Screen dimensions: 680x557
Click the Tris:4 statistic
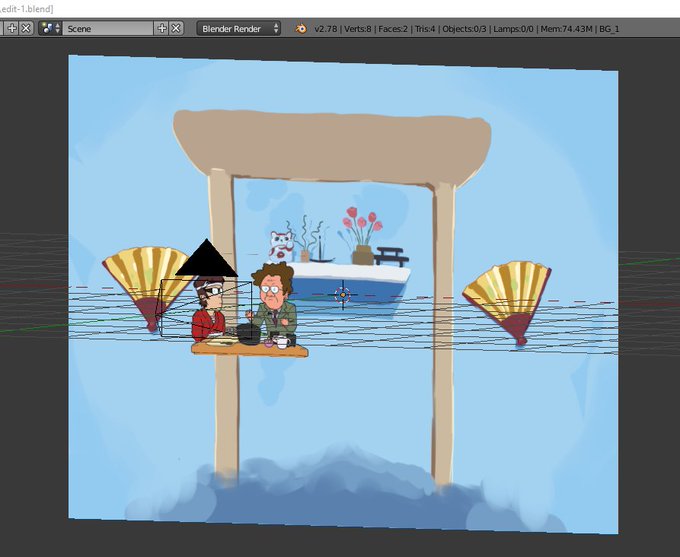click(x=425, y=29)
